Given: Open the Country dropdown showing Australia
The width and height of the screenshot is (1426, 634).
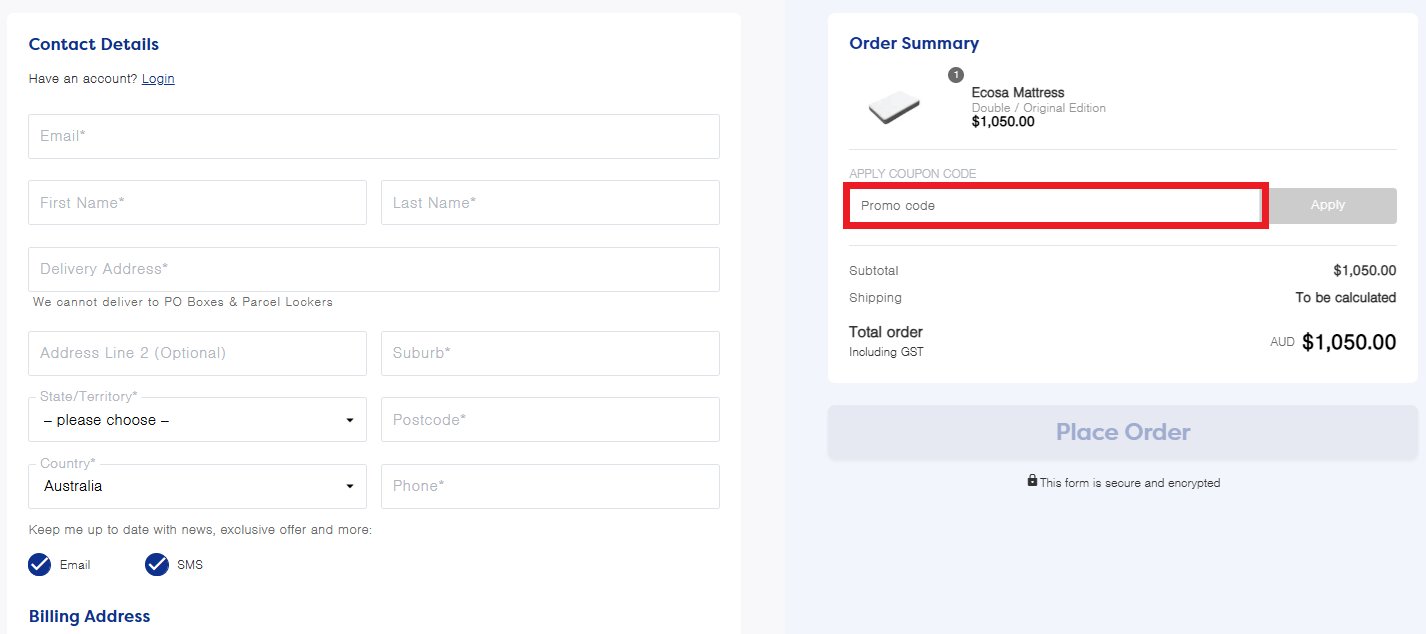Looking at the screenshot, I should click(197, 486).
